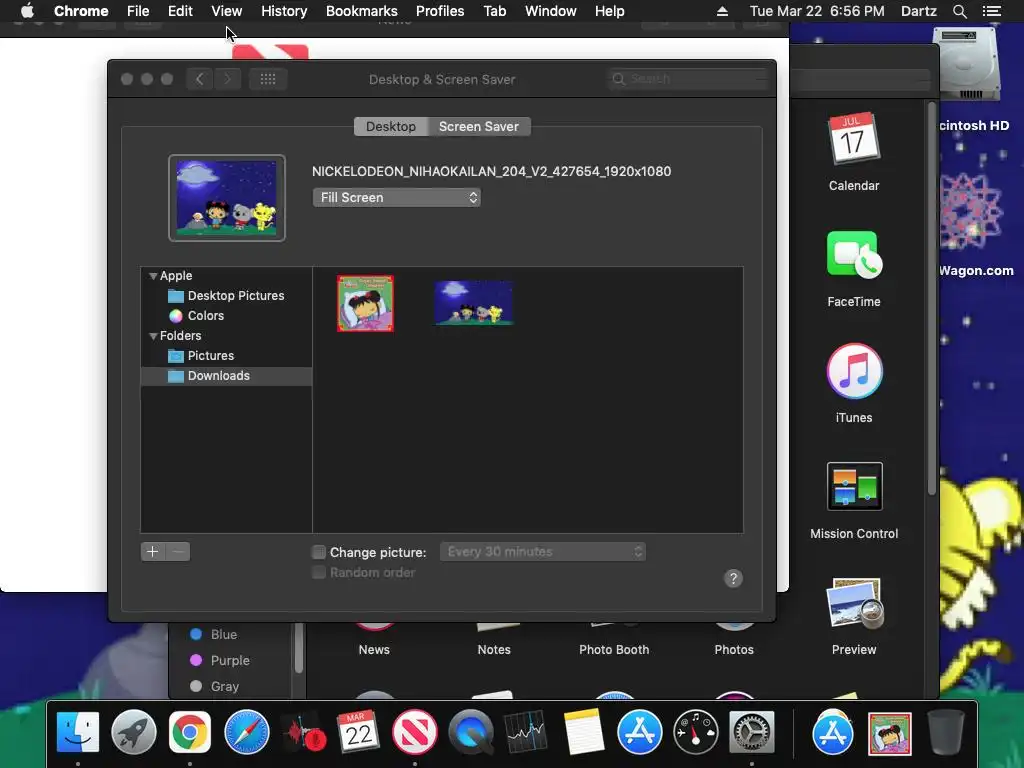Select the Desktop tab

click(391, 126)
